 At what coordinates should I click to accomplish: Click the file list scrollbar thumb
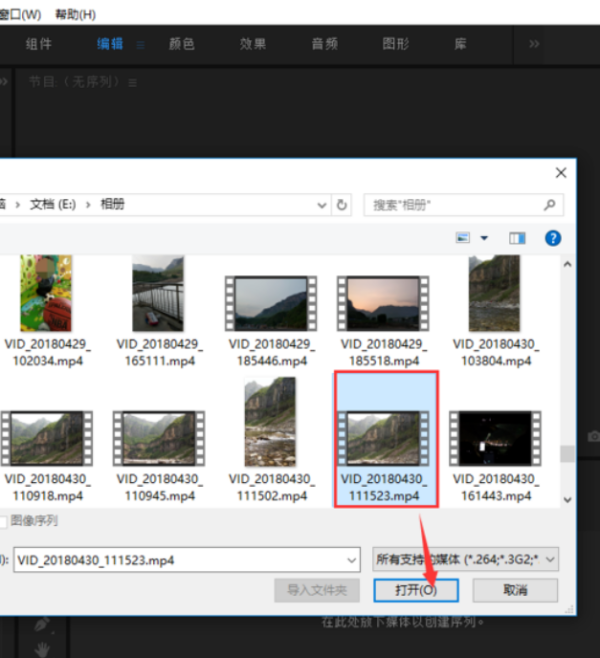[568, 454]
